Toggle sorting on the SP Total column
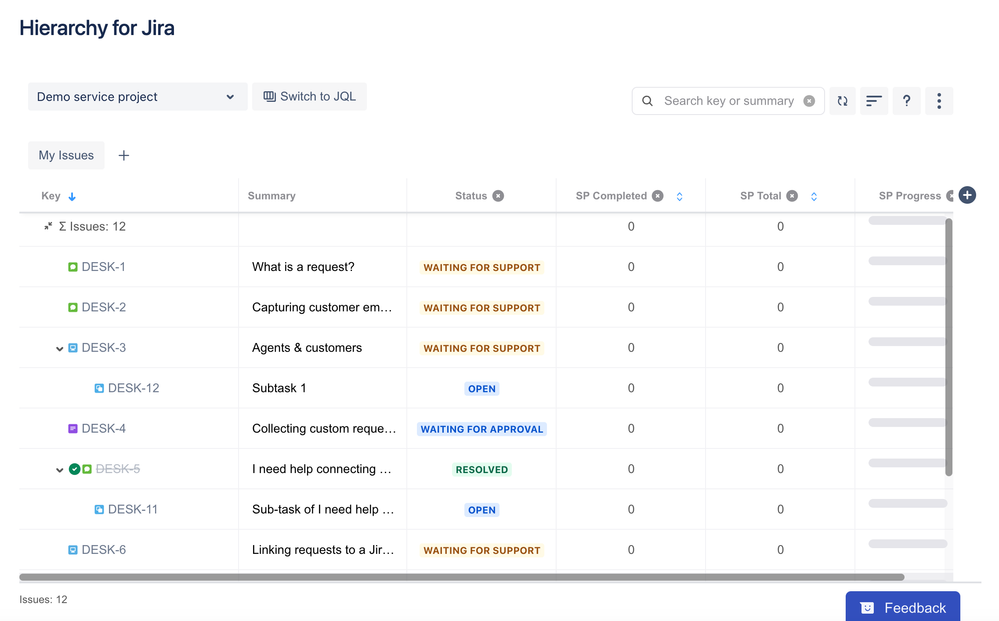This screenshot has width=999, height=621. [x=814, y=196]
